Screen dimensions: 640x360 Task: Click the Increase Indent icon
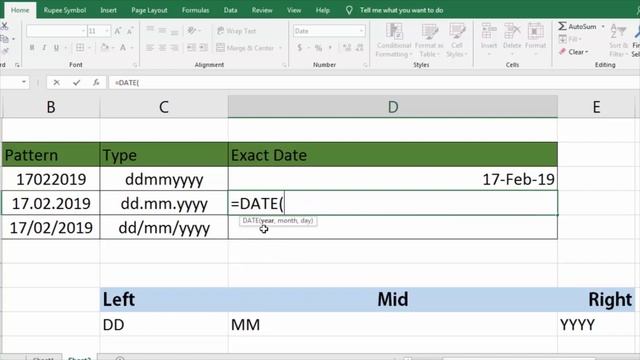(204, 48)
